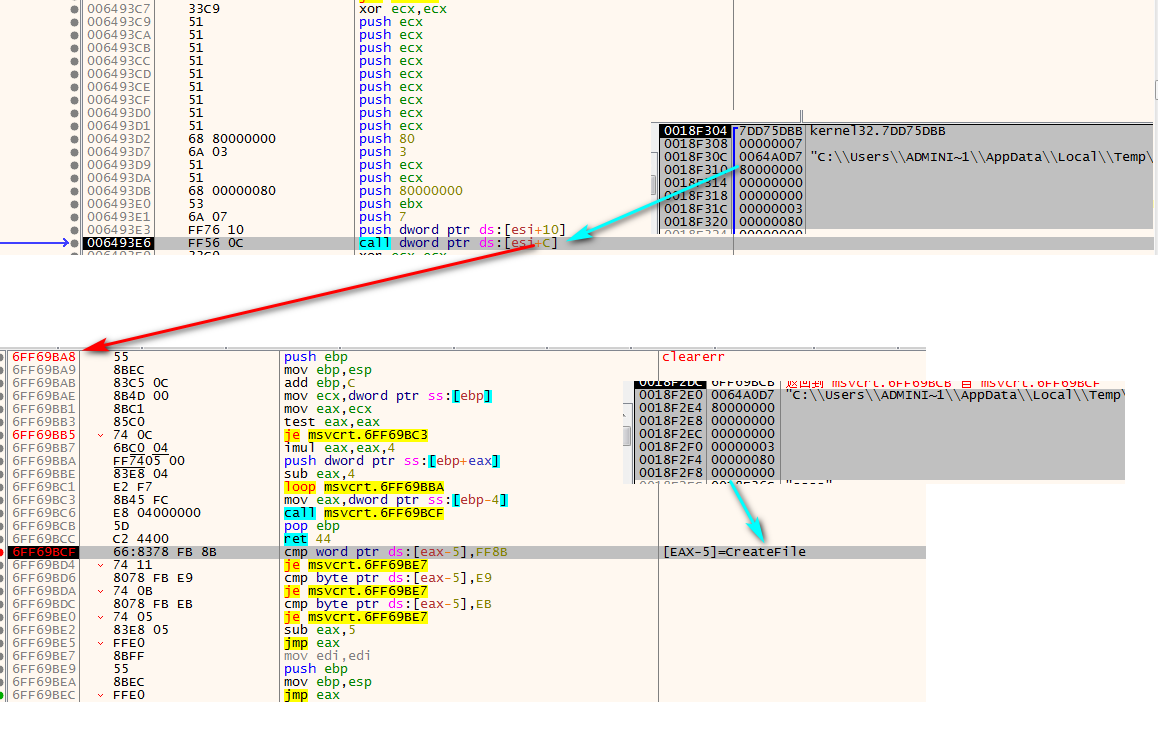The width and height of the screenshot is (1158, 751).
Task: Select 'call msvcrt.6FF69BCF' instruction
Action: (363, 512)
